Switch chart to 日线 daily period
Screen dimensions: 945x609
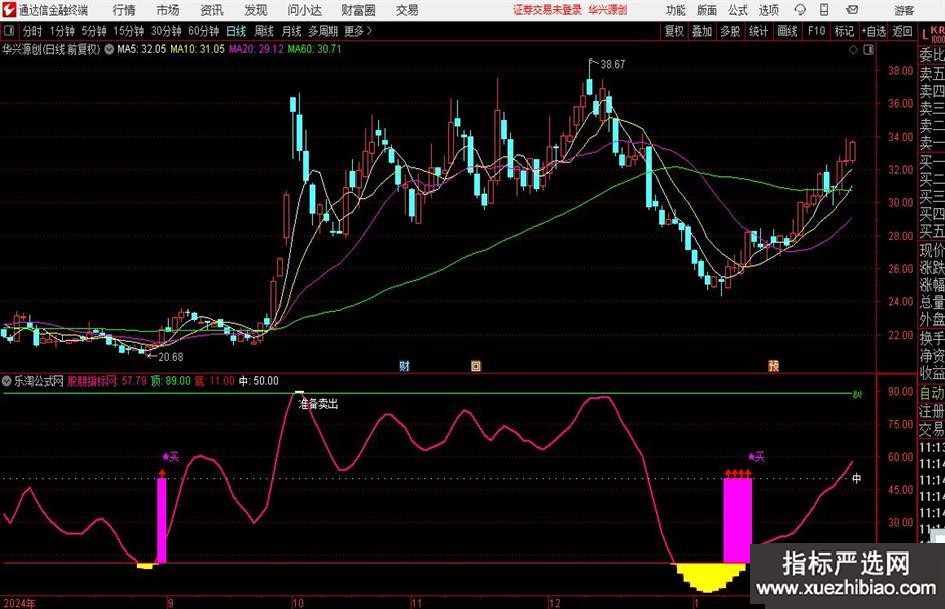click(236, 31)
